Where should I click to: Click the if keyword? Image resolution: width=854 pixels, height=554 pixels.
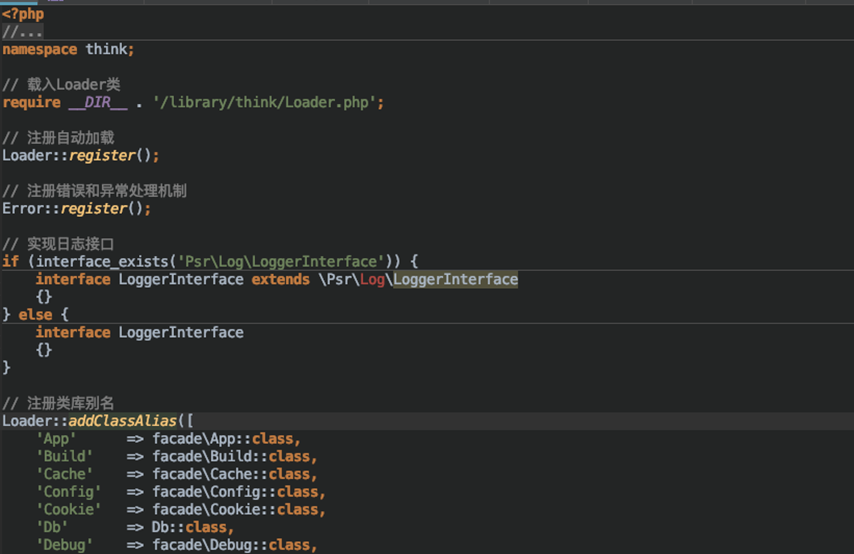pyautogui.click(x=10, y=261)
